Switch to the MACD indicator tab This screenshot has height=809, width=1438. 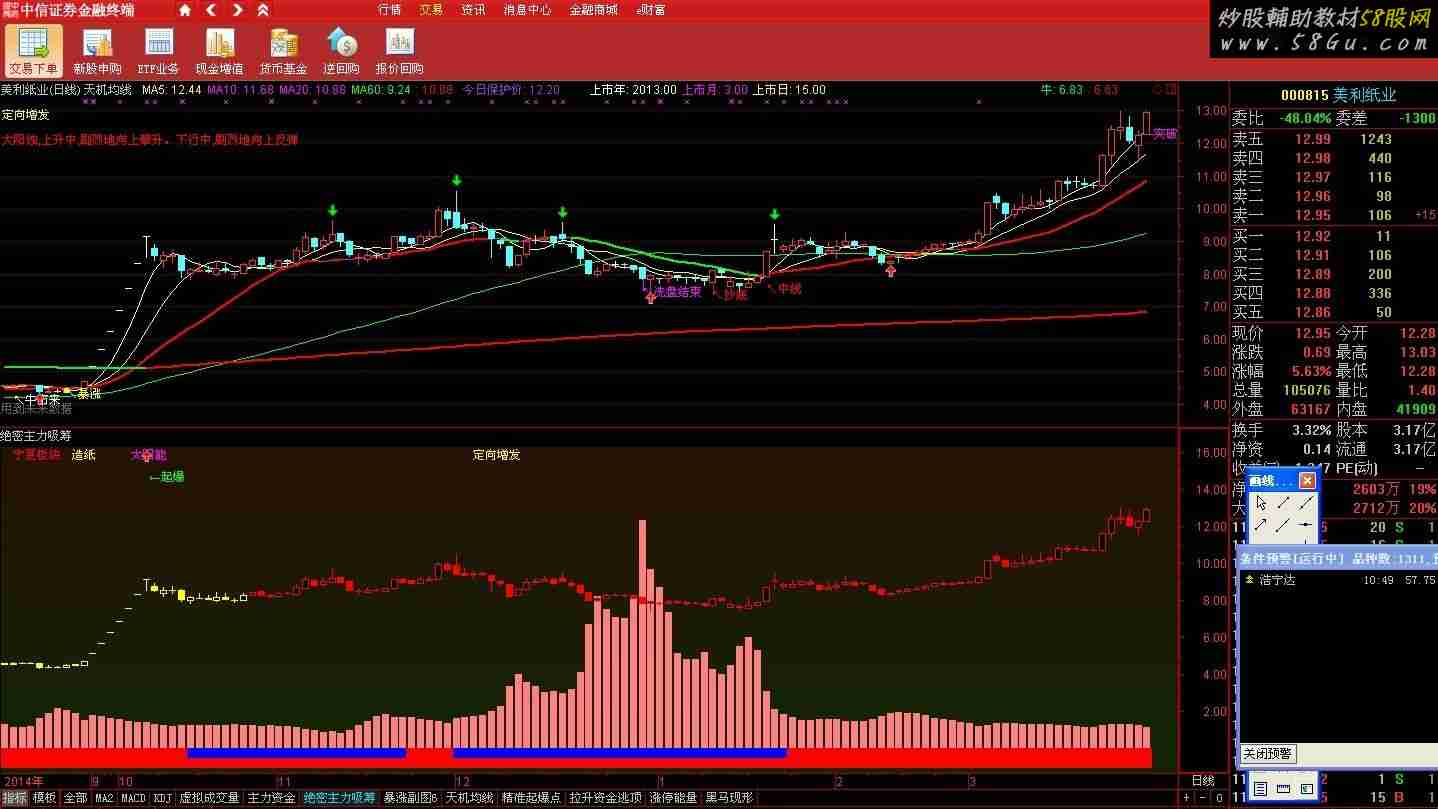point(133,798)
